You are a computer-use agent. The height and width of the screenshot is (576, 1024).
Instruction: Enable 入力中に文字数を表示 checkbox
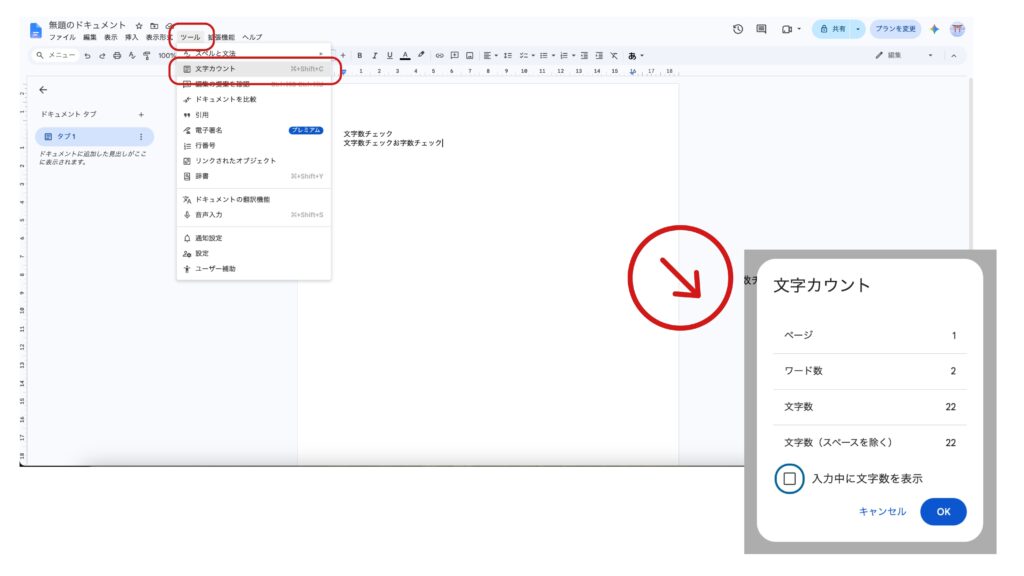pos(790,478)
